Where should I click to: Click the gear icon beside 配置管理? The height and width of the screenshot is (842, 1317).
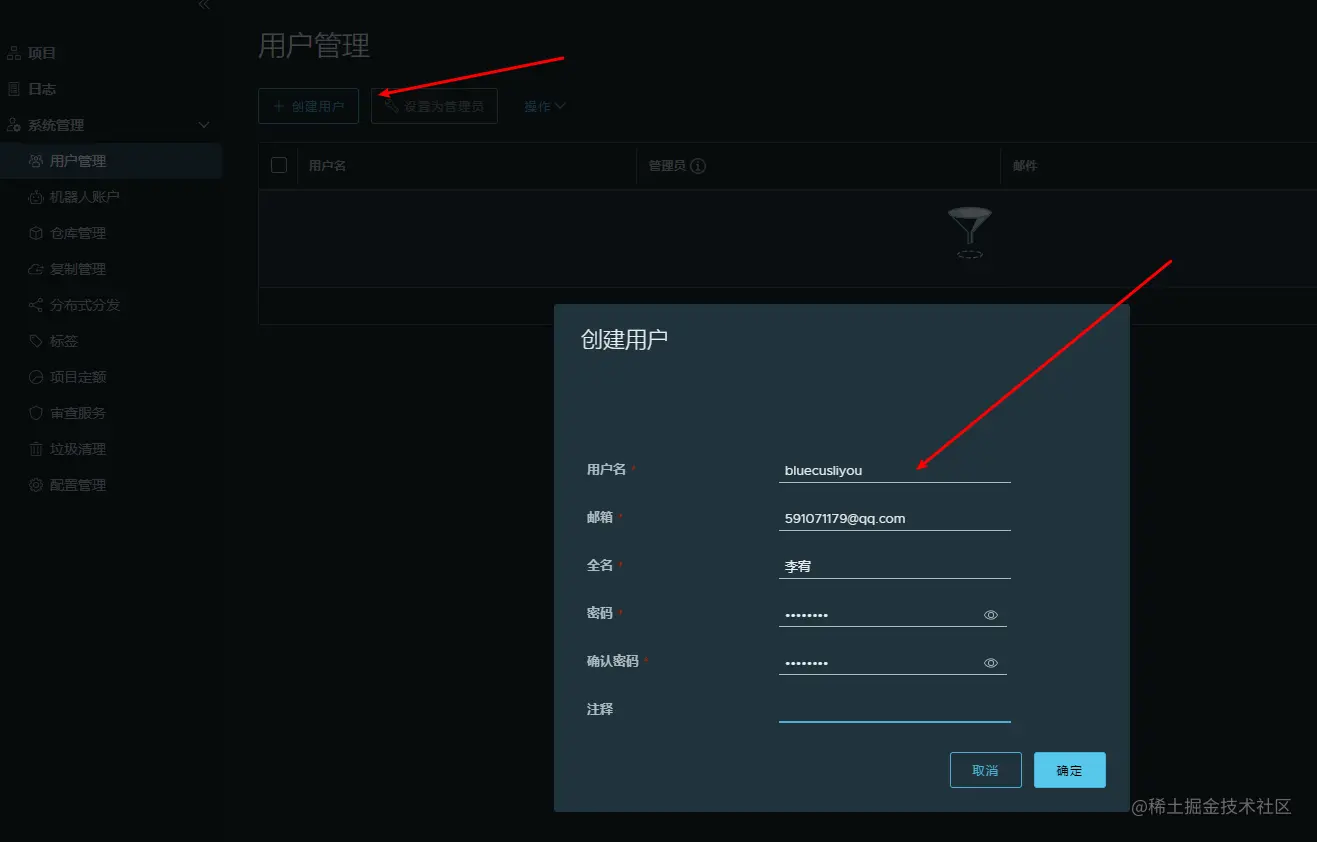tap(36, 485)
